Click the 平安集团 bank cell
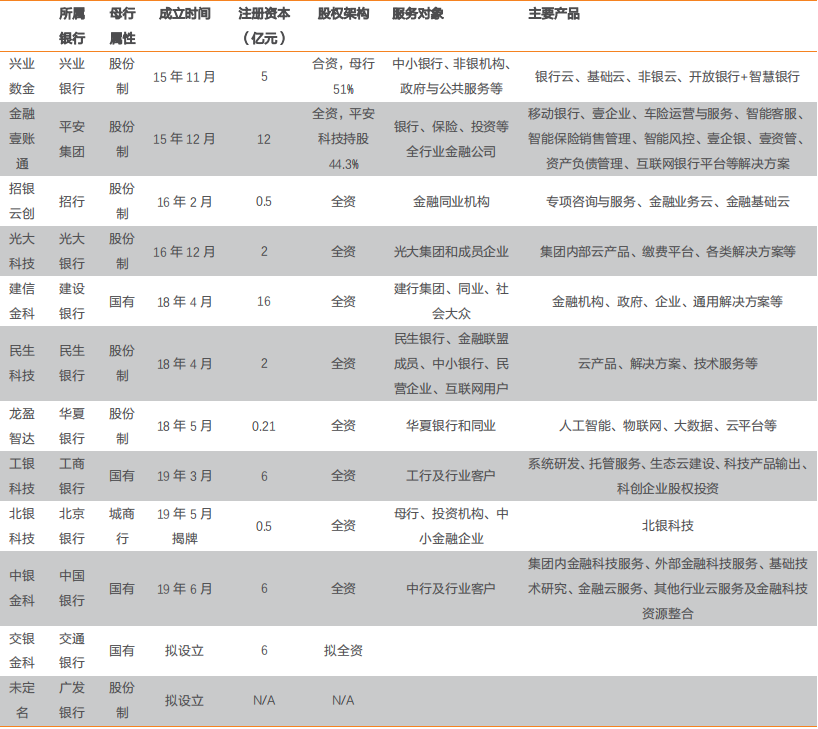The width and height of the screenshot is (818, 729). (72, 139)
